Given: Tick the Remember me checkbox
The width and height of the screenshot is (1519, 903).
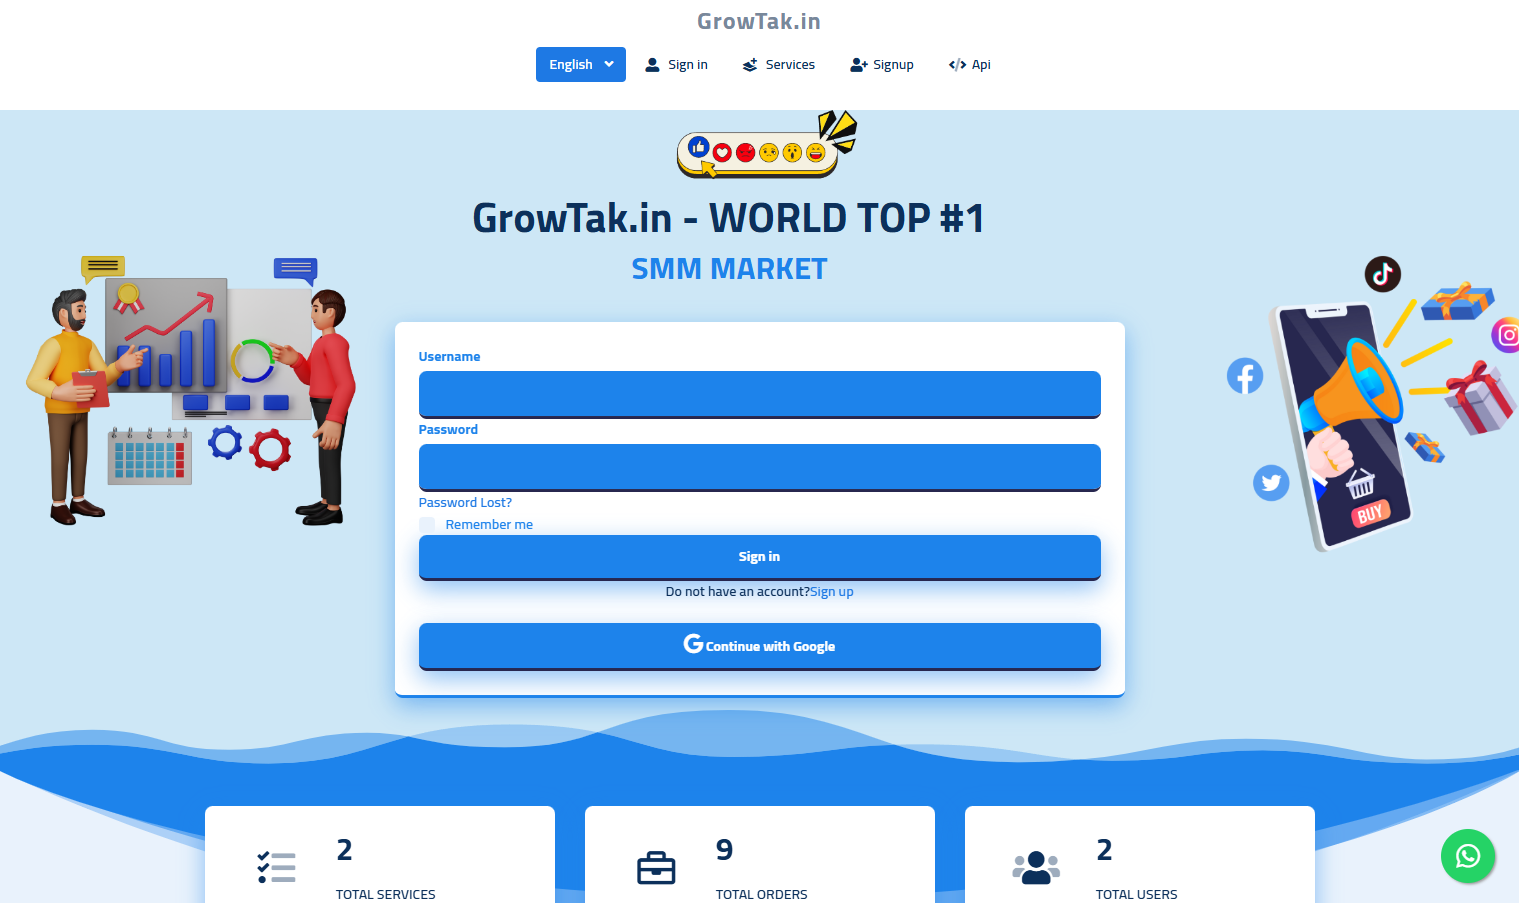Looking at the screenshot, I should tap(427, 525).
